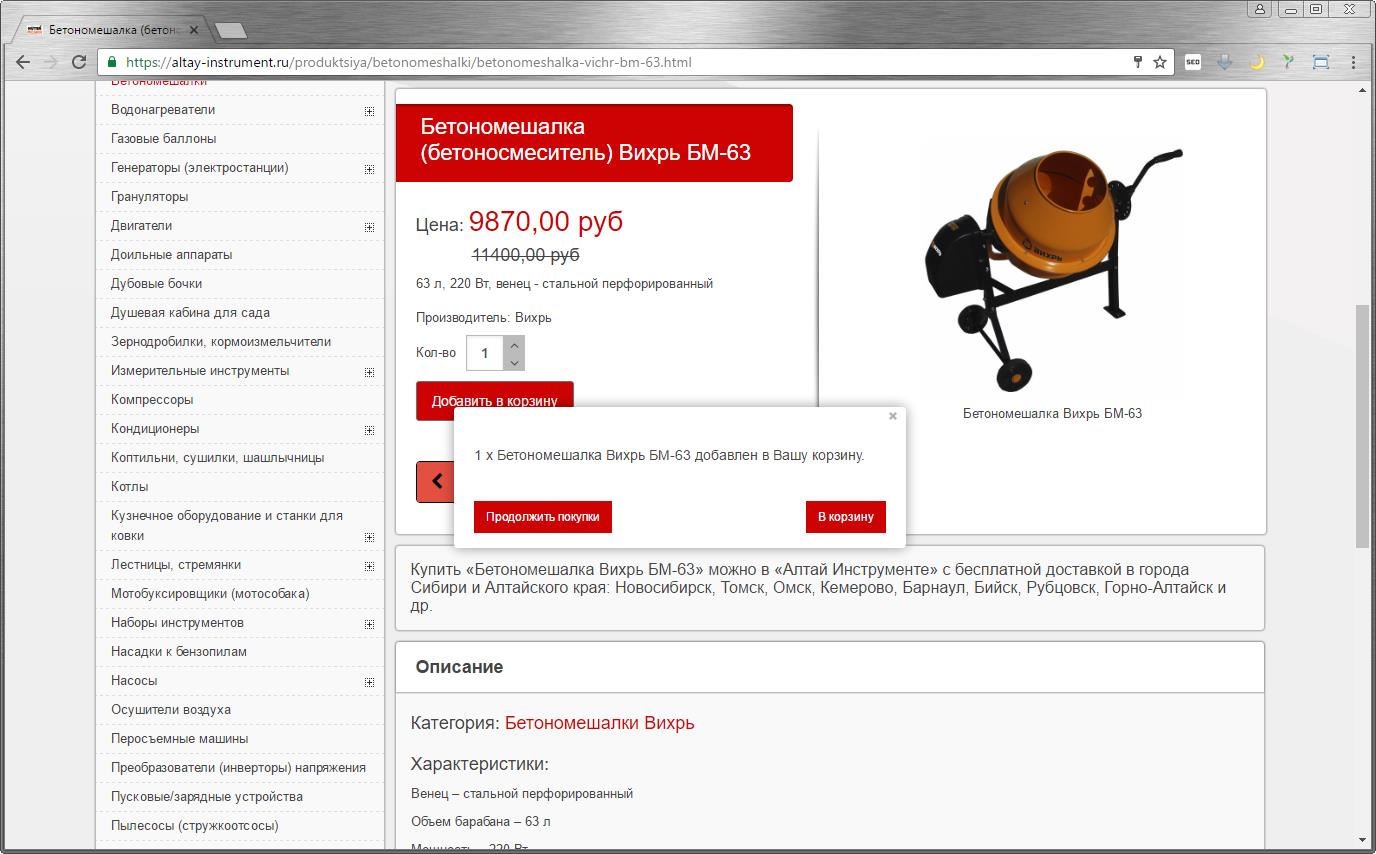Expand Насосы category
Image resolution: width=1376 pixels, height=854 pixels.
[369, 682]
